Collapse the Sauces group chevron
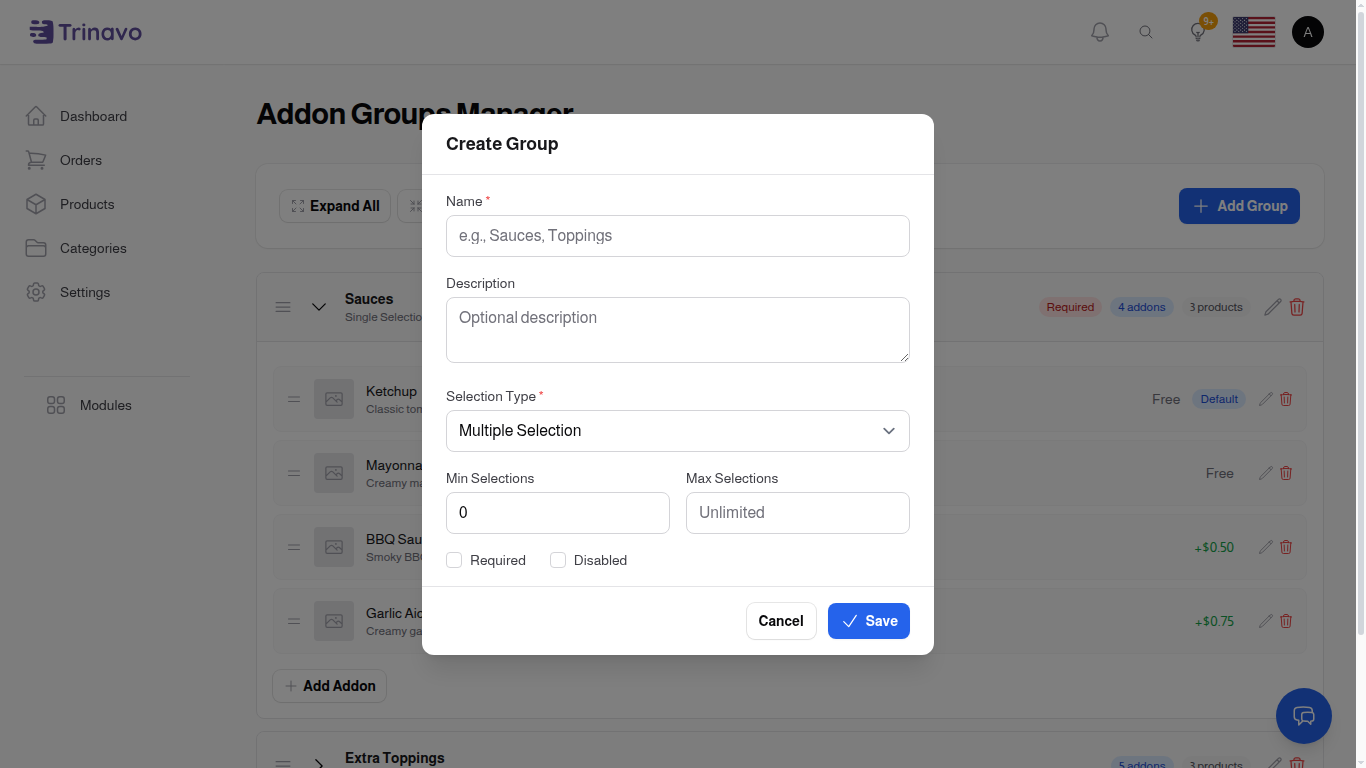 319,307
